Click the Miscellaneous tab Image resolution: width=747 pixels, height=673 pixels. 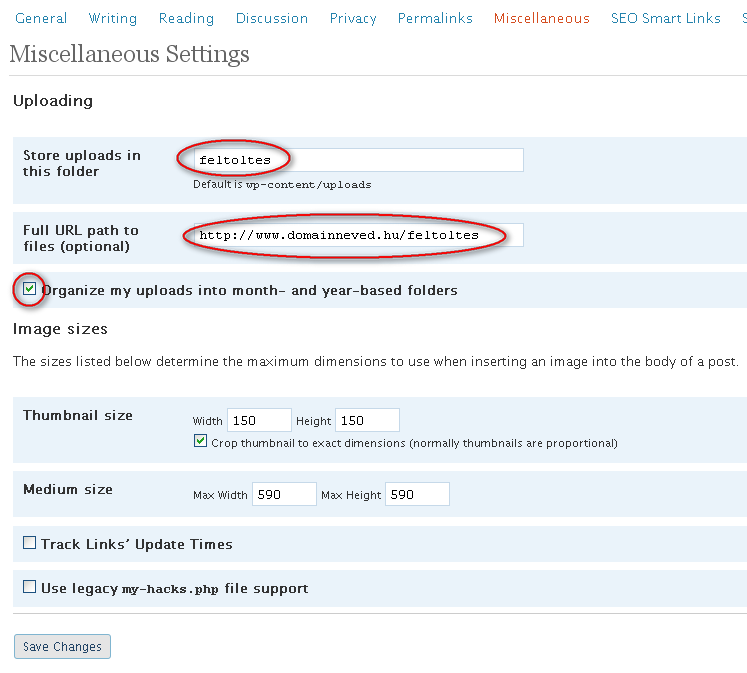point(541,18)
